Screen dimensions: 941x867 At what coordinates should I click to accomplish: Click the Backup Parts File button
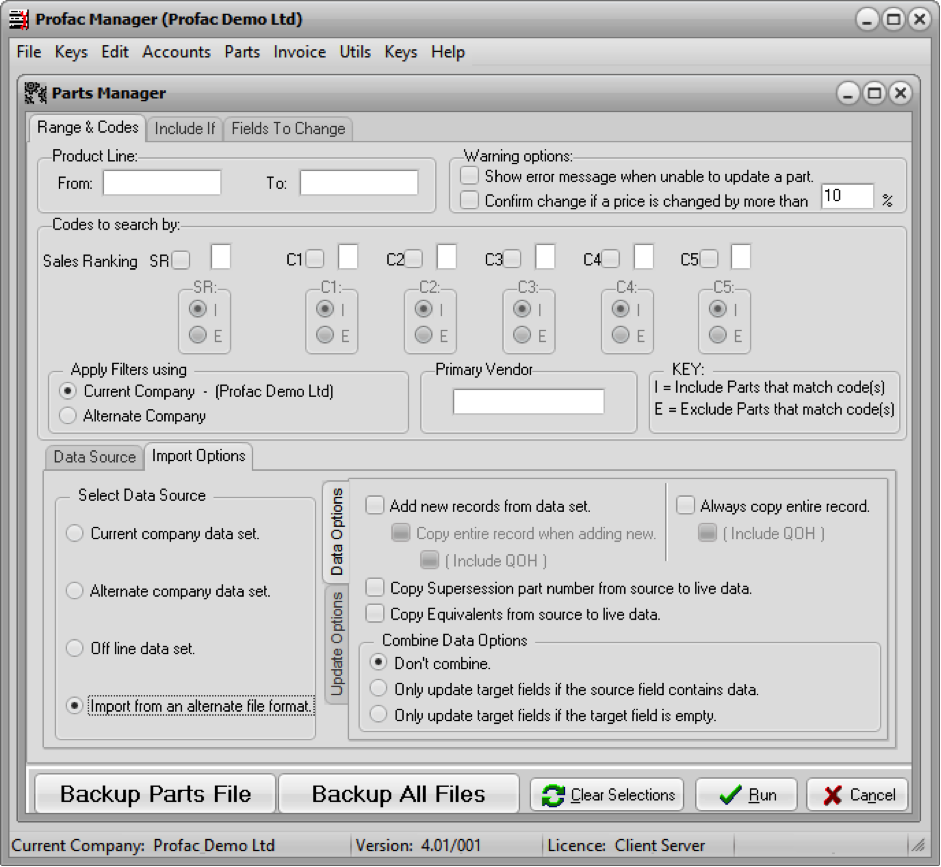pos(155,794)
